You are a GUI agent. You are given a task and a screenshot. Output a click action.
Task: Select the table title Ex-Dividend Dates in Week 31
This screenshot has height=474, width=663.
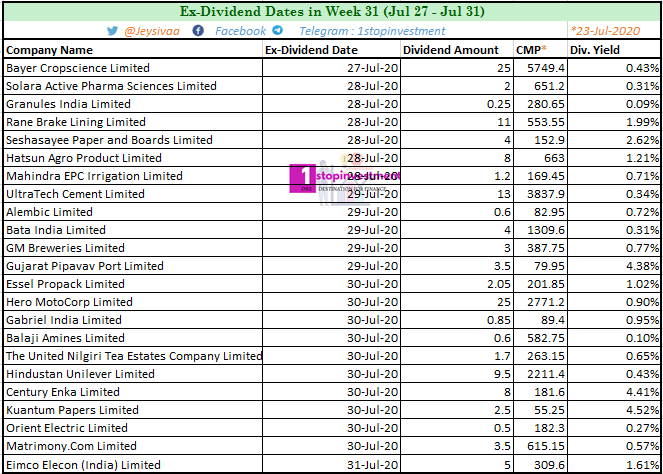coord(332,11)
